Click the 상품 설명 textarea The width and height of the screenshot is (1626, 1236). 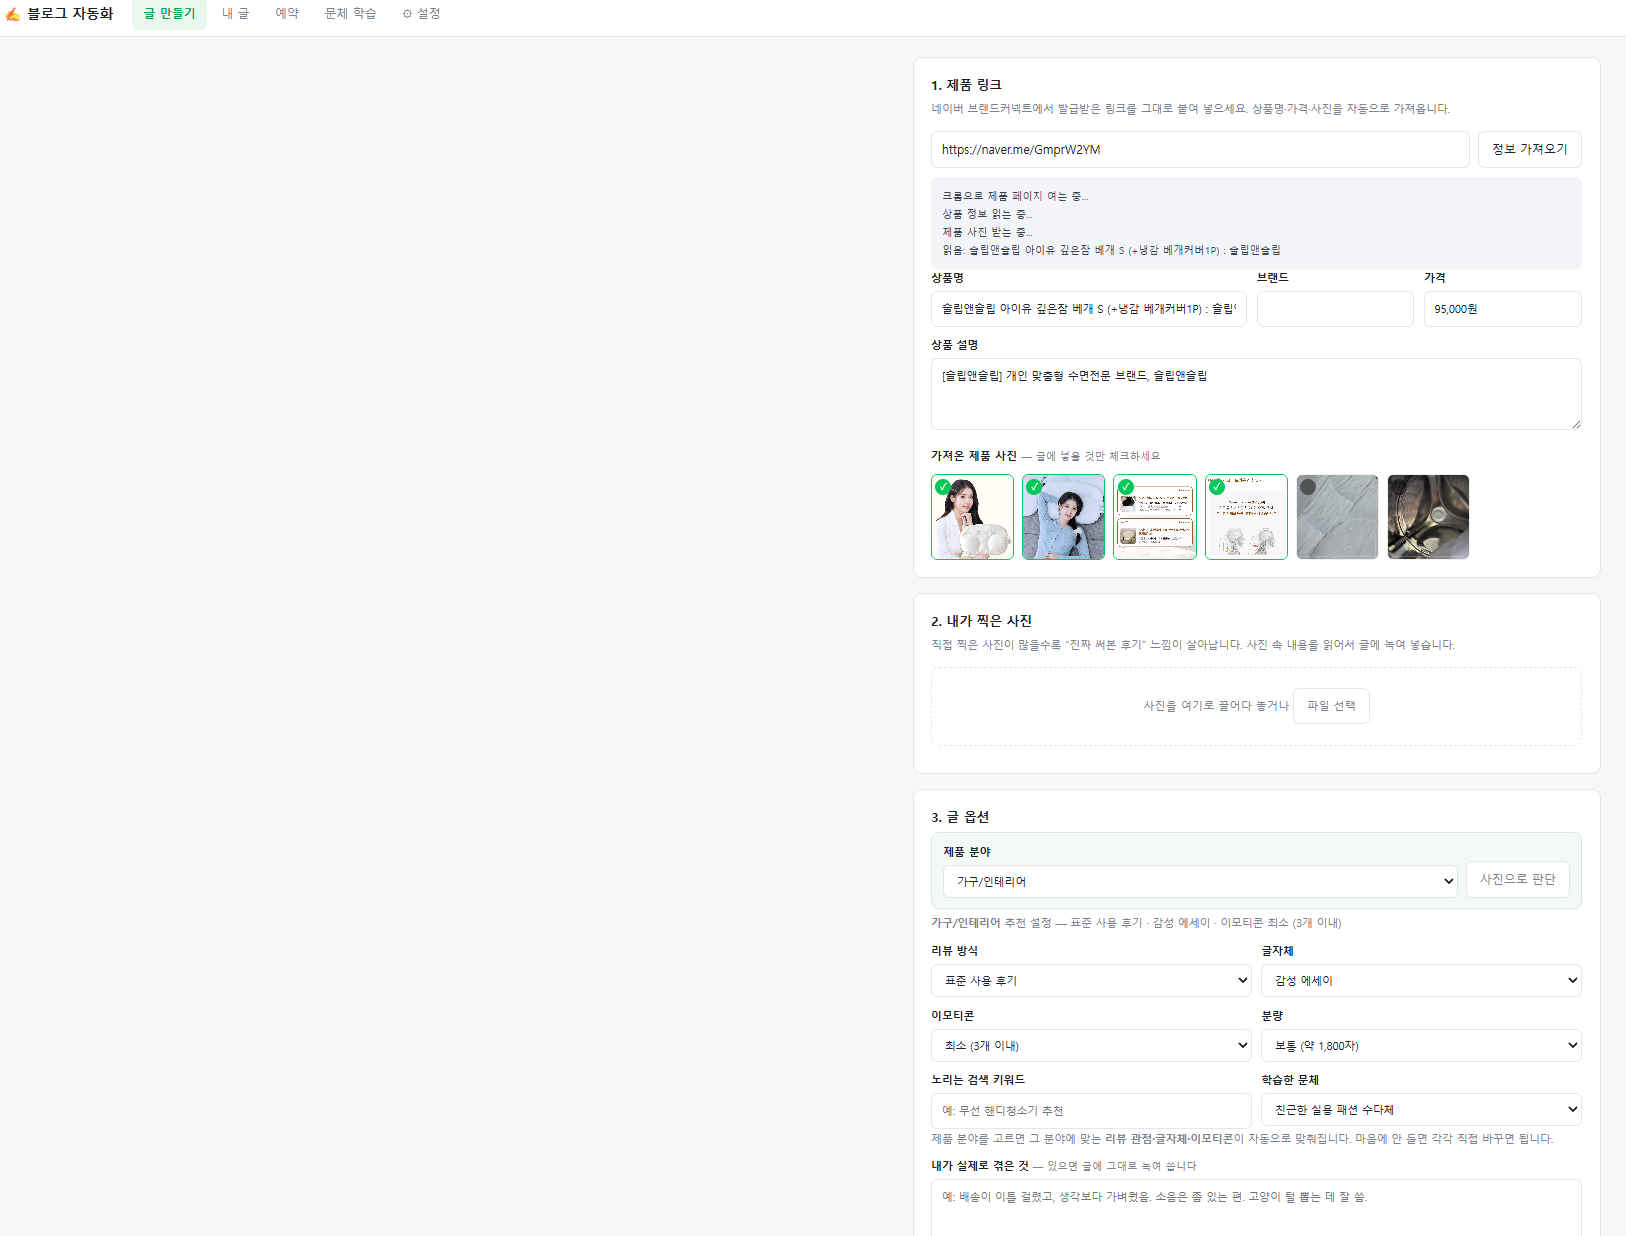[1256, 394]
